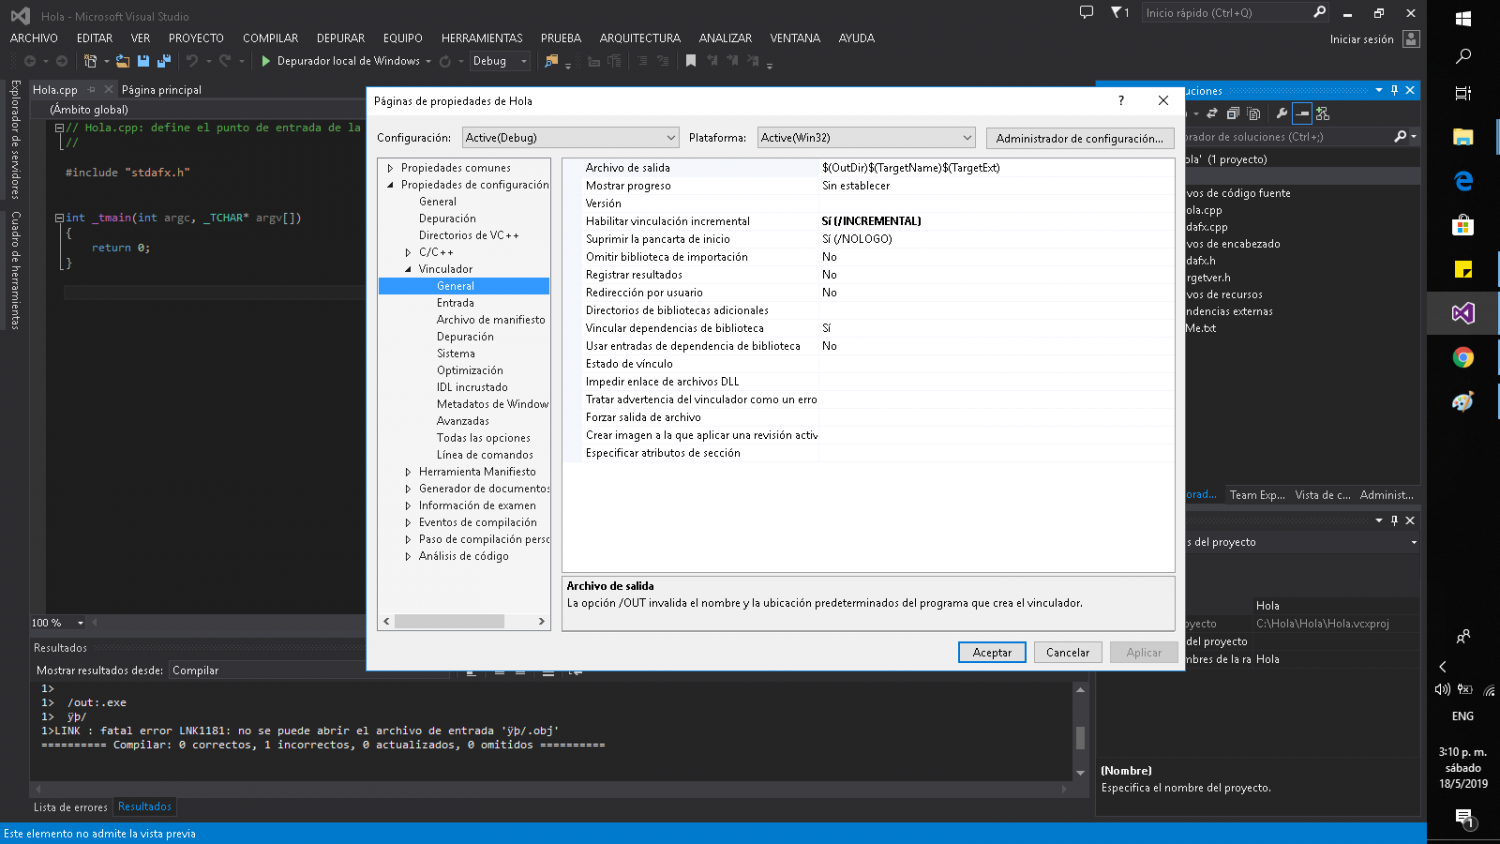Switch to the Lista de errores tab
This screenshot has width=1500, height=844.
70,807
